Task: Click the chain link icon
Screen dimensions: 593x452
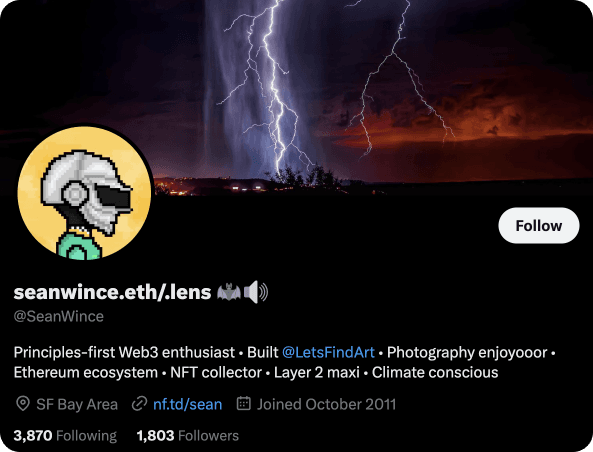Action: coord(139,404)
